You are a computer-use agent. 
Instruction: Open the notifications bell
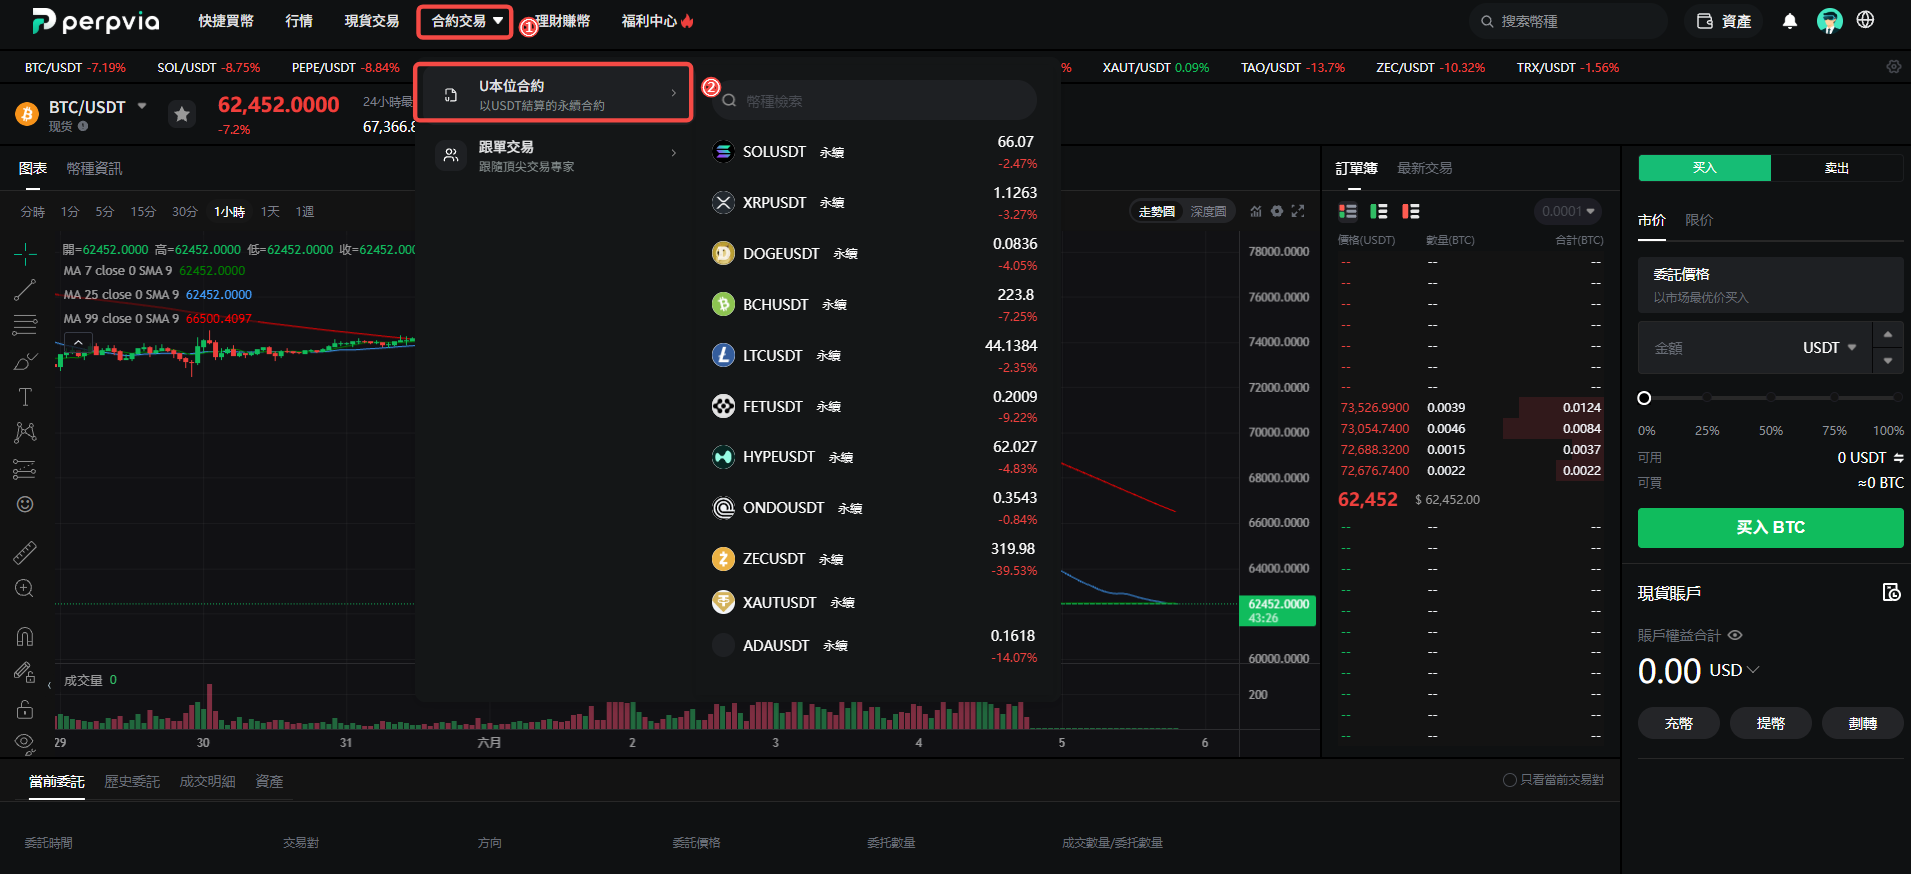point(1790,21)
